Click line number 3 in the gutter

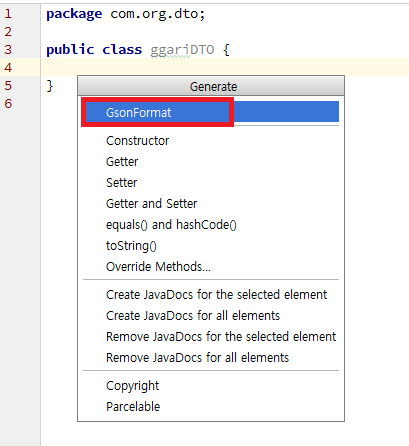tap(8, 50)
